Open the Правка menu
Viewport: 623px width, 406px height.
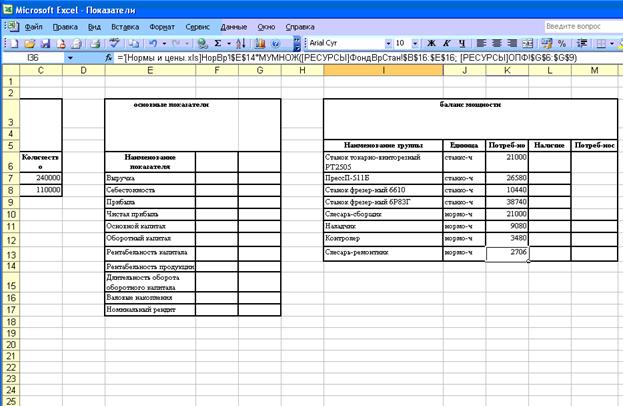(65, 27)
